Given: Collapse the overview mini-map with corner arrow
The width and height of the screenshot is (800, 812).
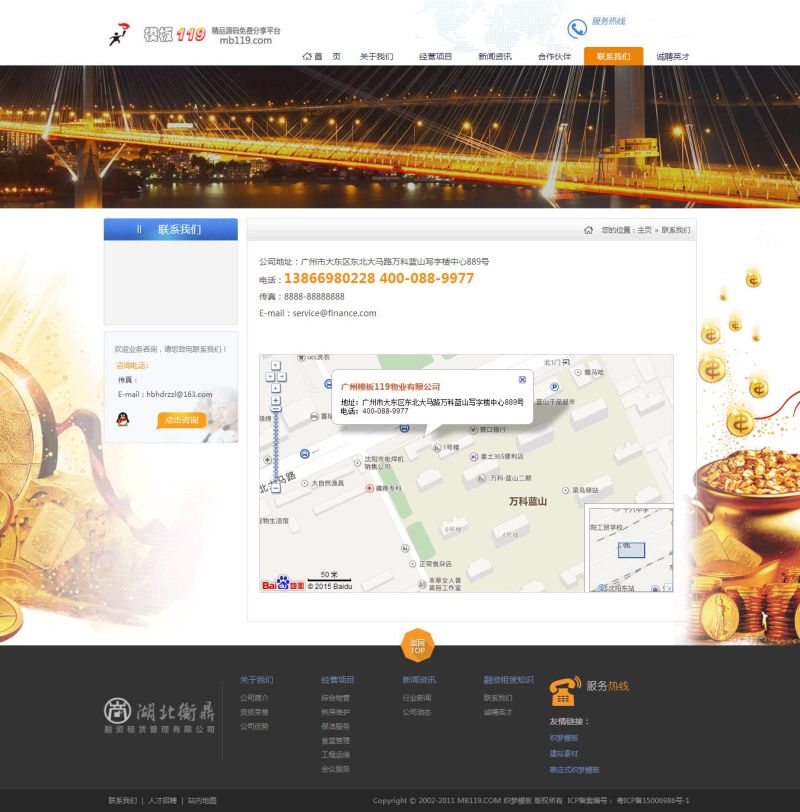Looking at the screenshot, I should [x=668, y=588].
